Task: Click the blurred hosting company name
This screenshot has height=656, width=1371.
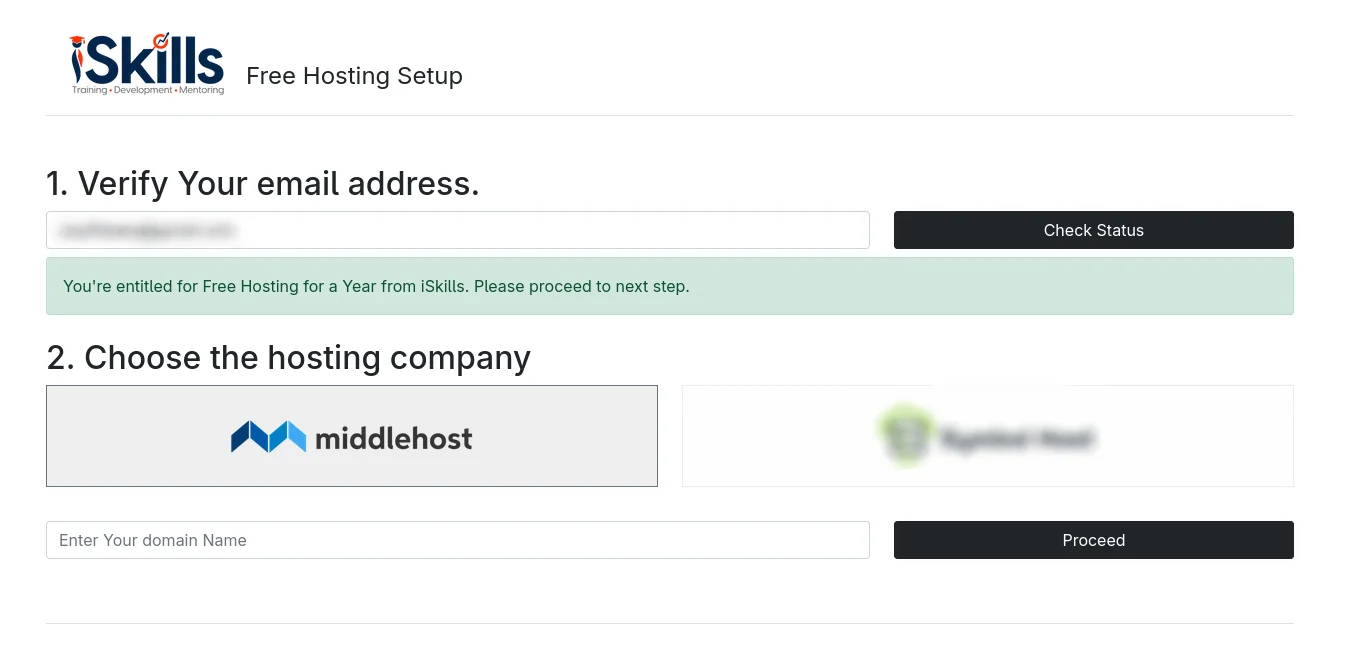Action: point(1016,438)
